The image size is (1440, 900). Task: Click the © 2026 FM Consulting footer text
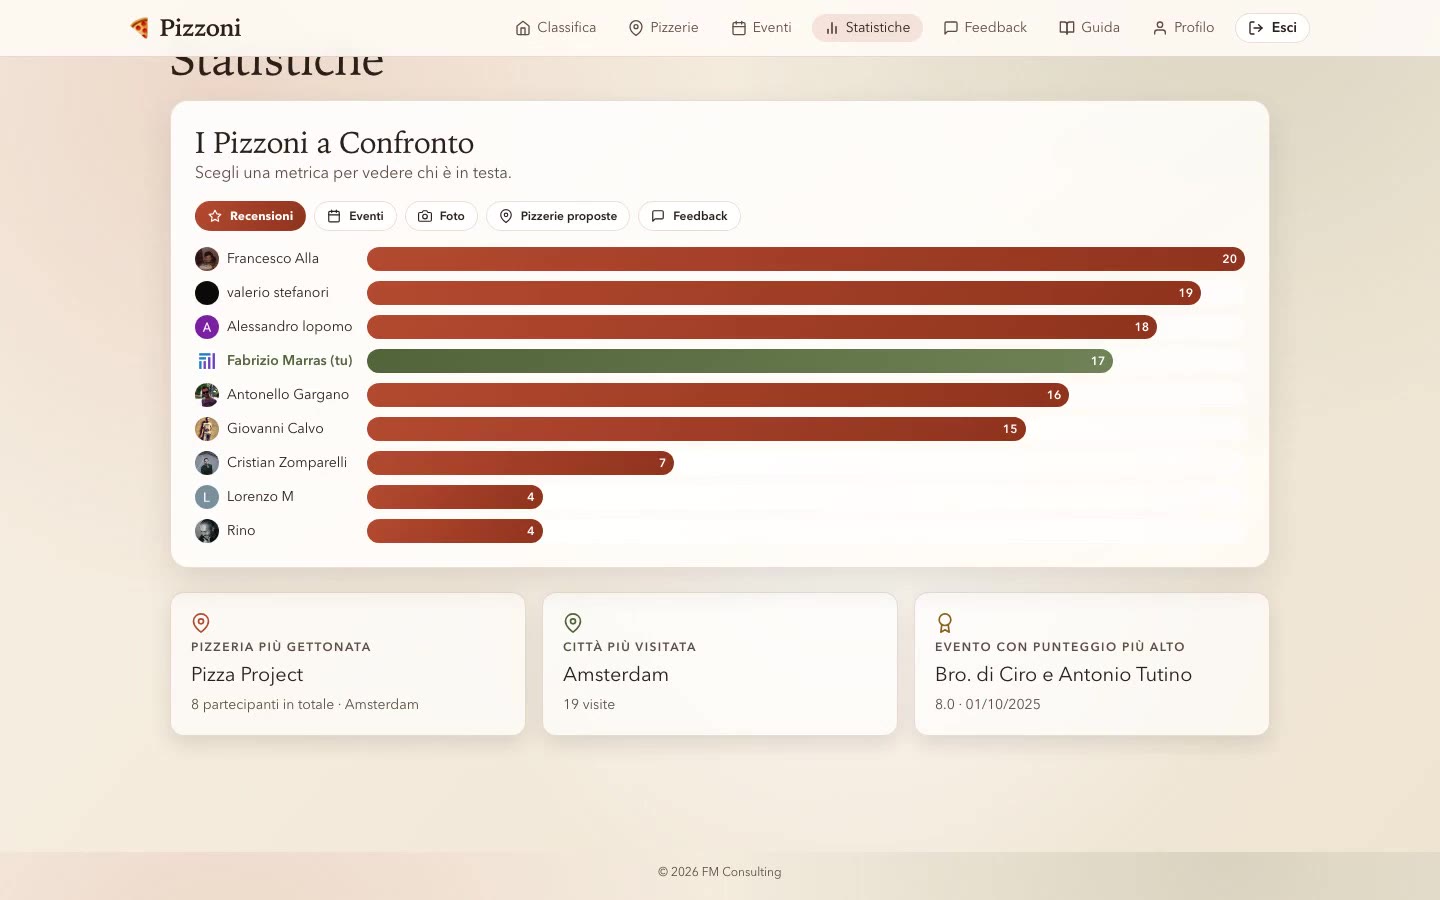(720, 872)
